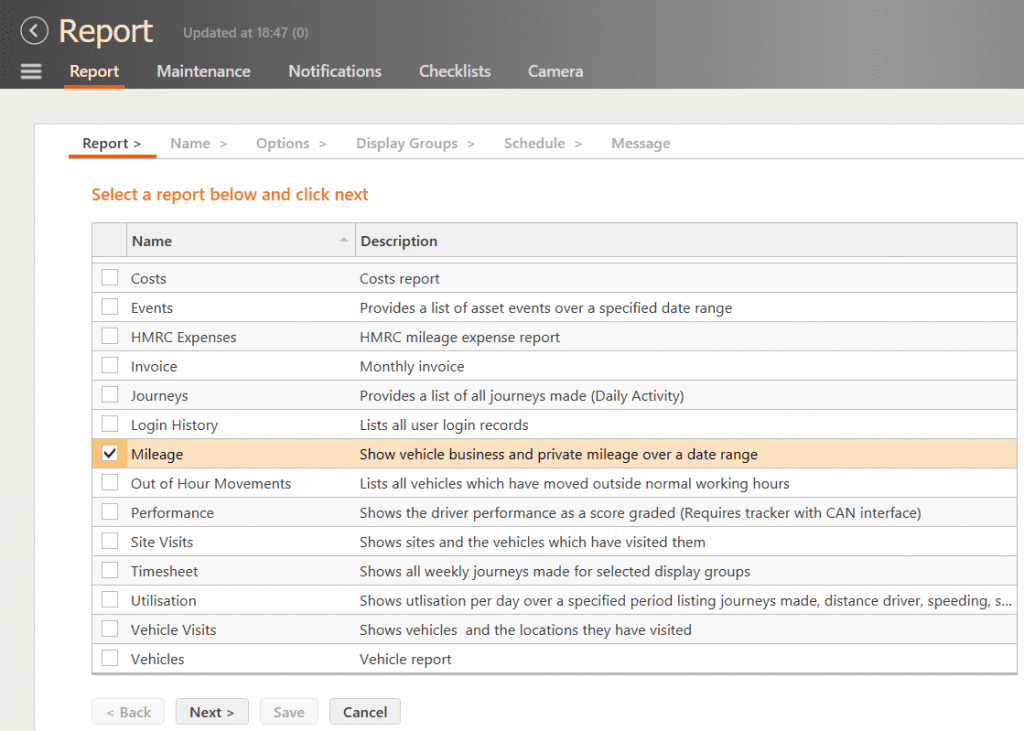
Task: Select the Login History row name
Action: point(174,425)
